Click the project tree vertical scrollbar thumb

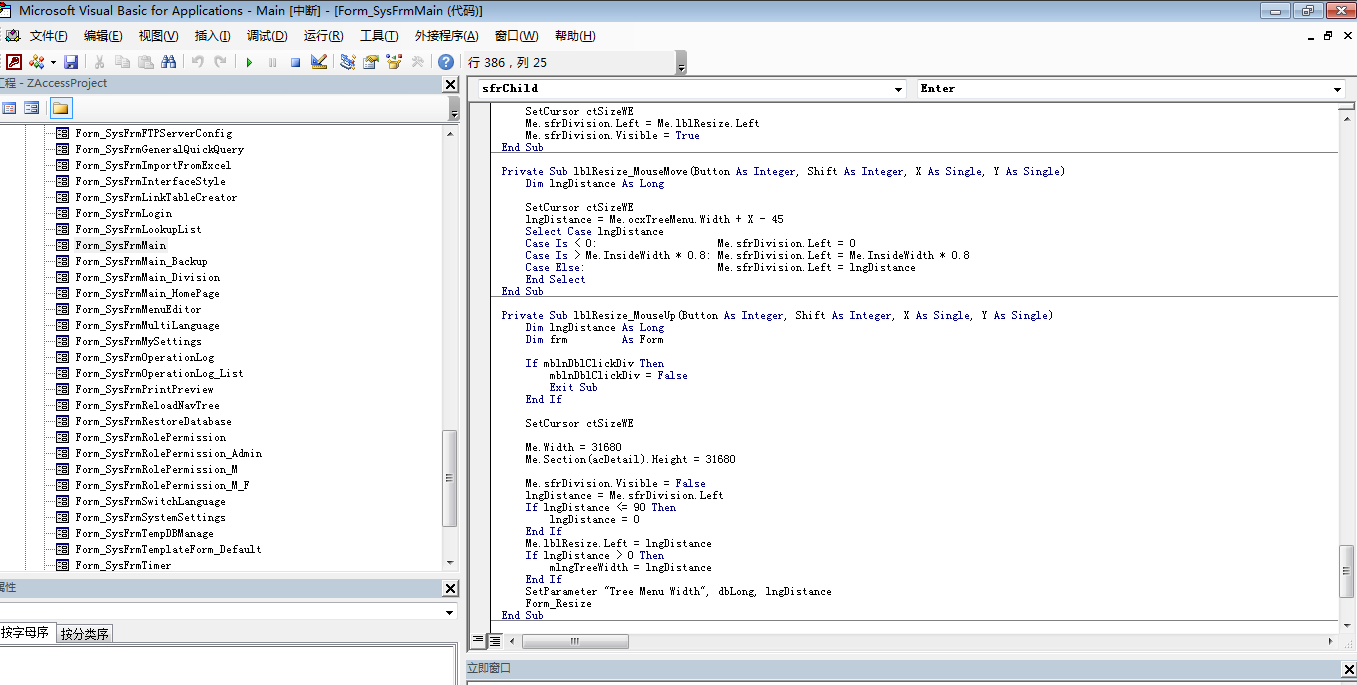pos(450,478)
